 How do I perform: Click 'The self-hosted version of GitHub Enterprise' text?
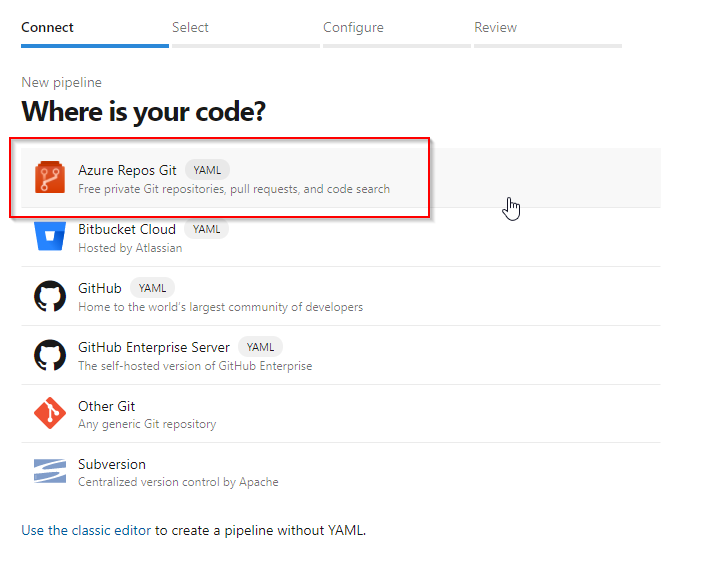(195, 366)
